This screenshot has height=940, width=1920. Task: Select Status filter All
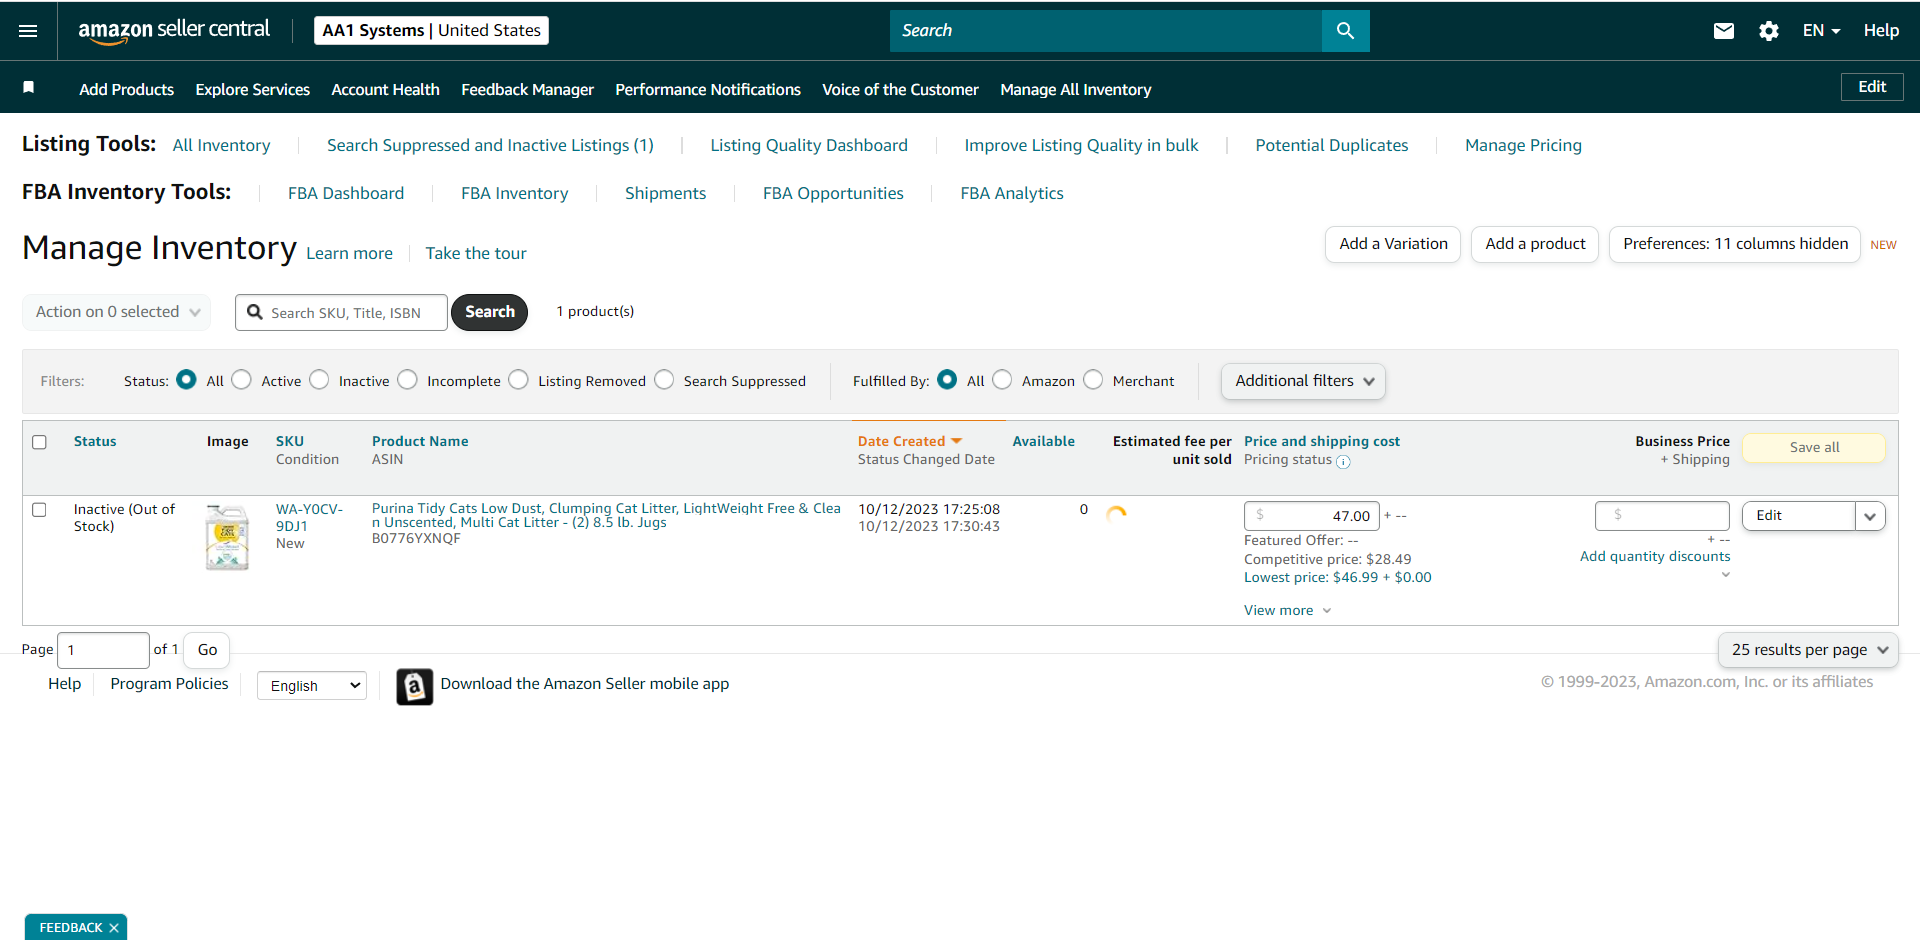186,380
